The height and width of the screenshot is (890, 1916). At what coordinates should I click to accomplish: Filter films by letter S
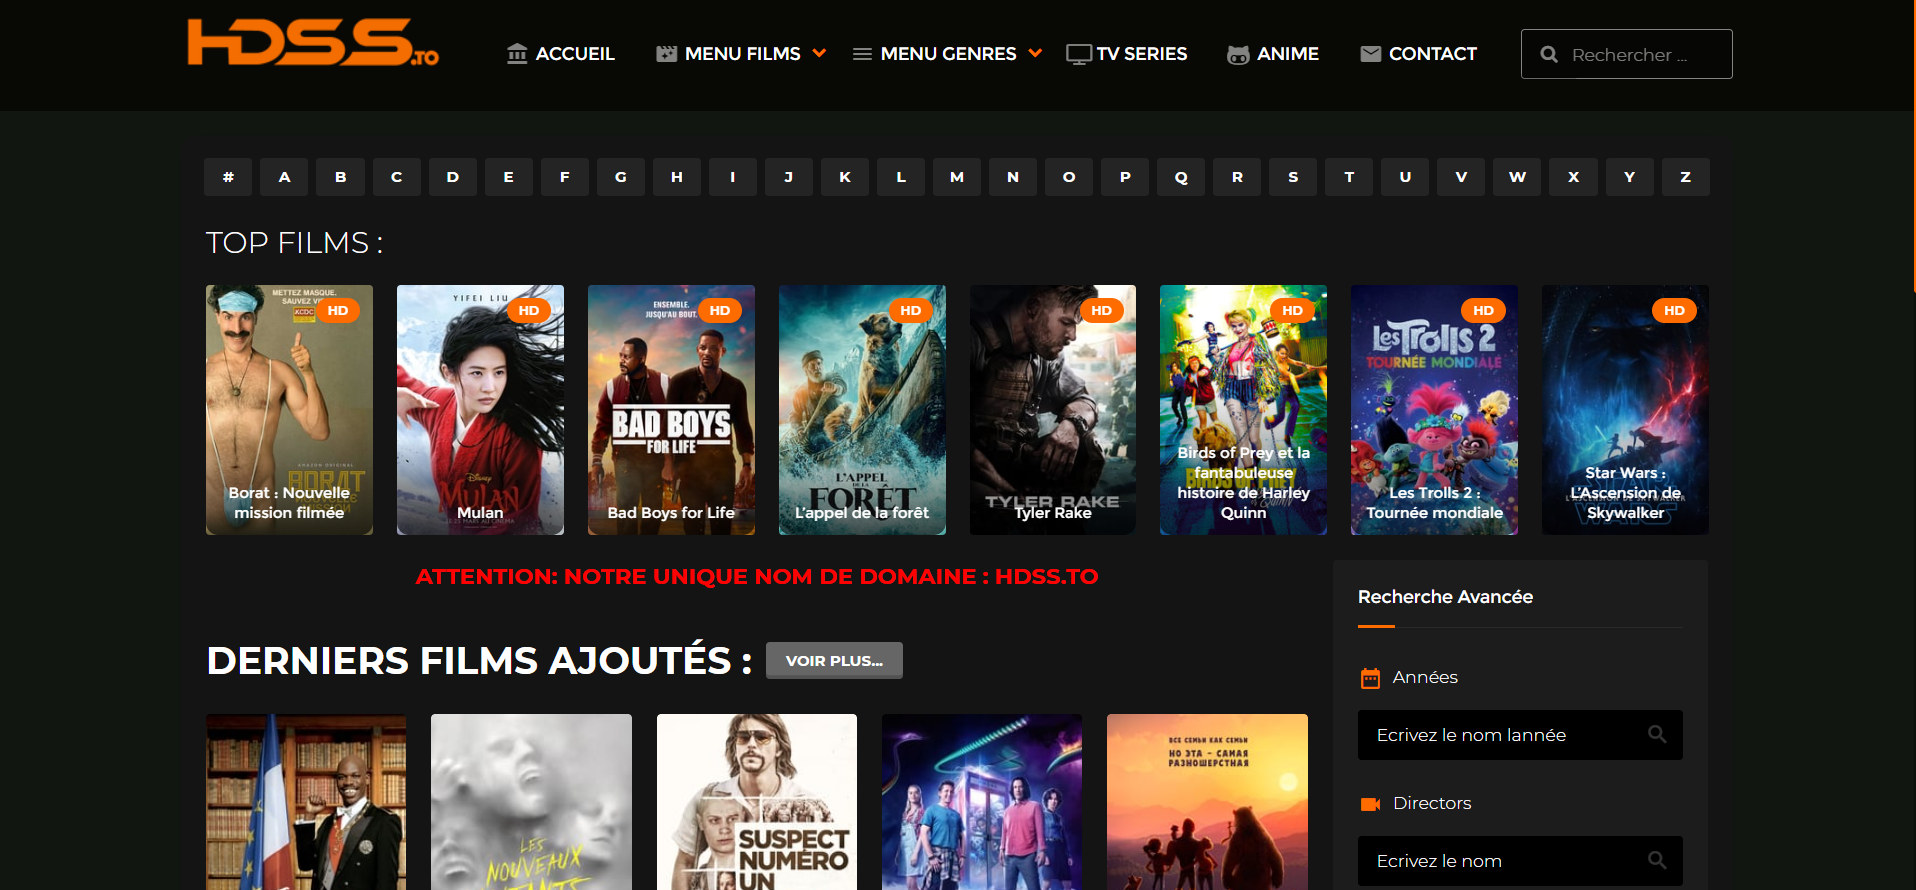tap(1293, 177)
